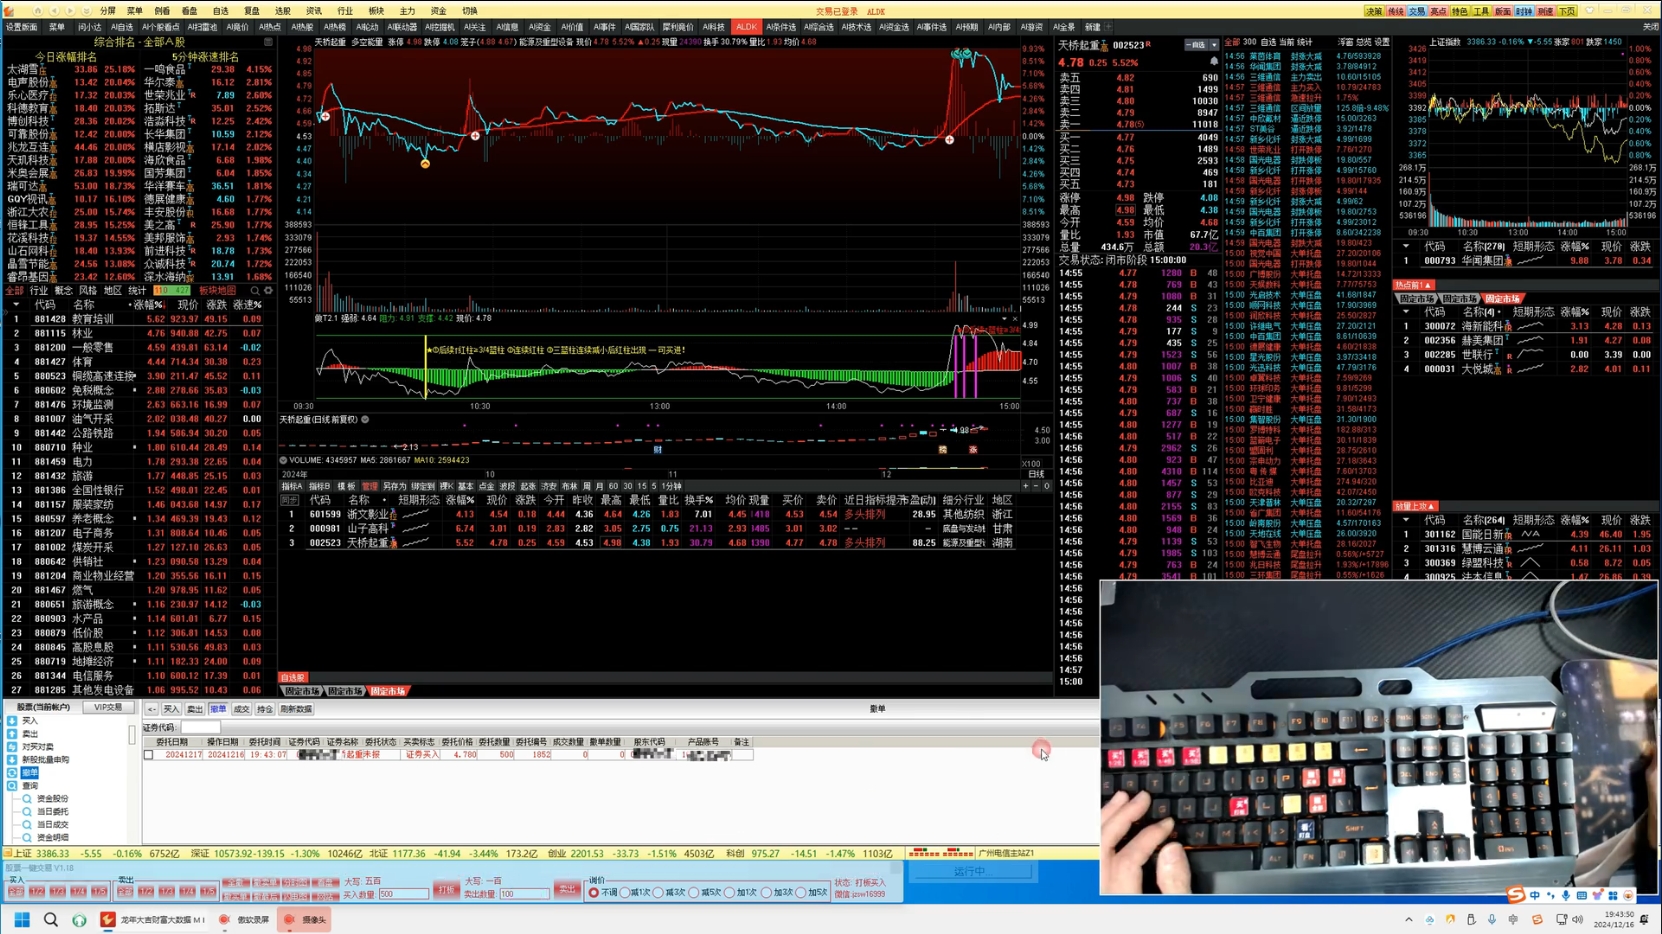
Task: Select 加5次 price adjustment radio
Action: click(x=801, y=892)
